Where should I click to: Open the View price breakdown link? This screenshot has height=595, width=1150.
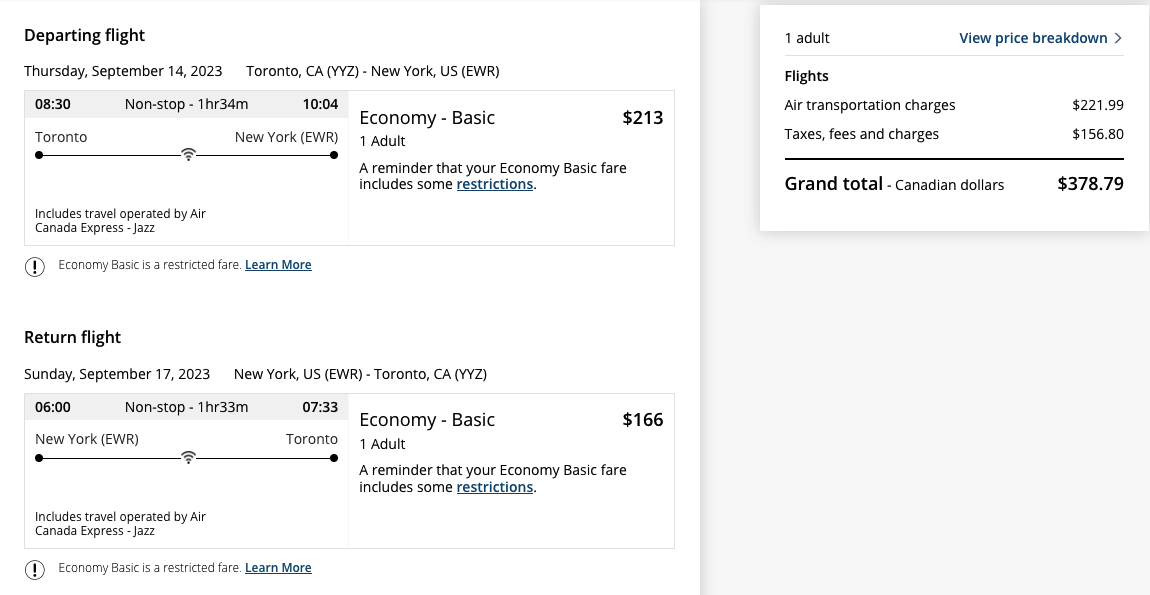[x=1033, y=38]
